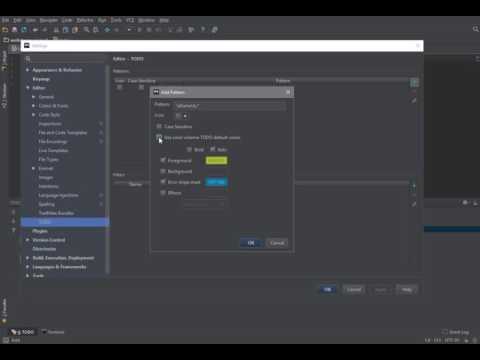Open the Icon dropdown in Add Pattern
The height and width of the screenshot is (360, 480).
182,116
